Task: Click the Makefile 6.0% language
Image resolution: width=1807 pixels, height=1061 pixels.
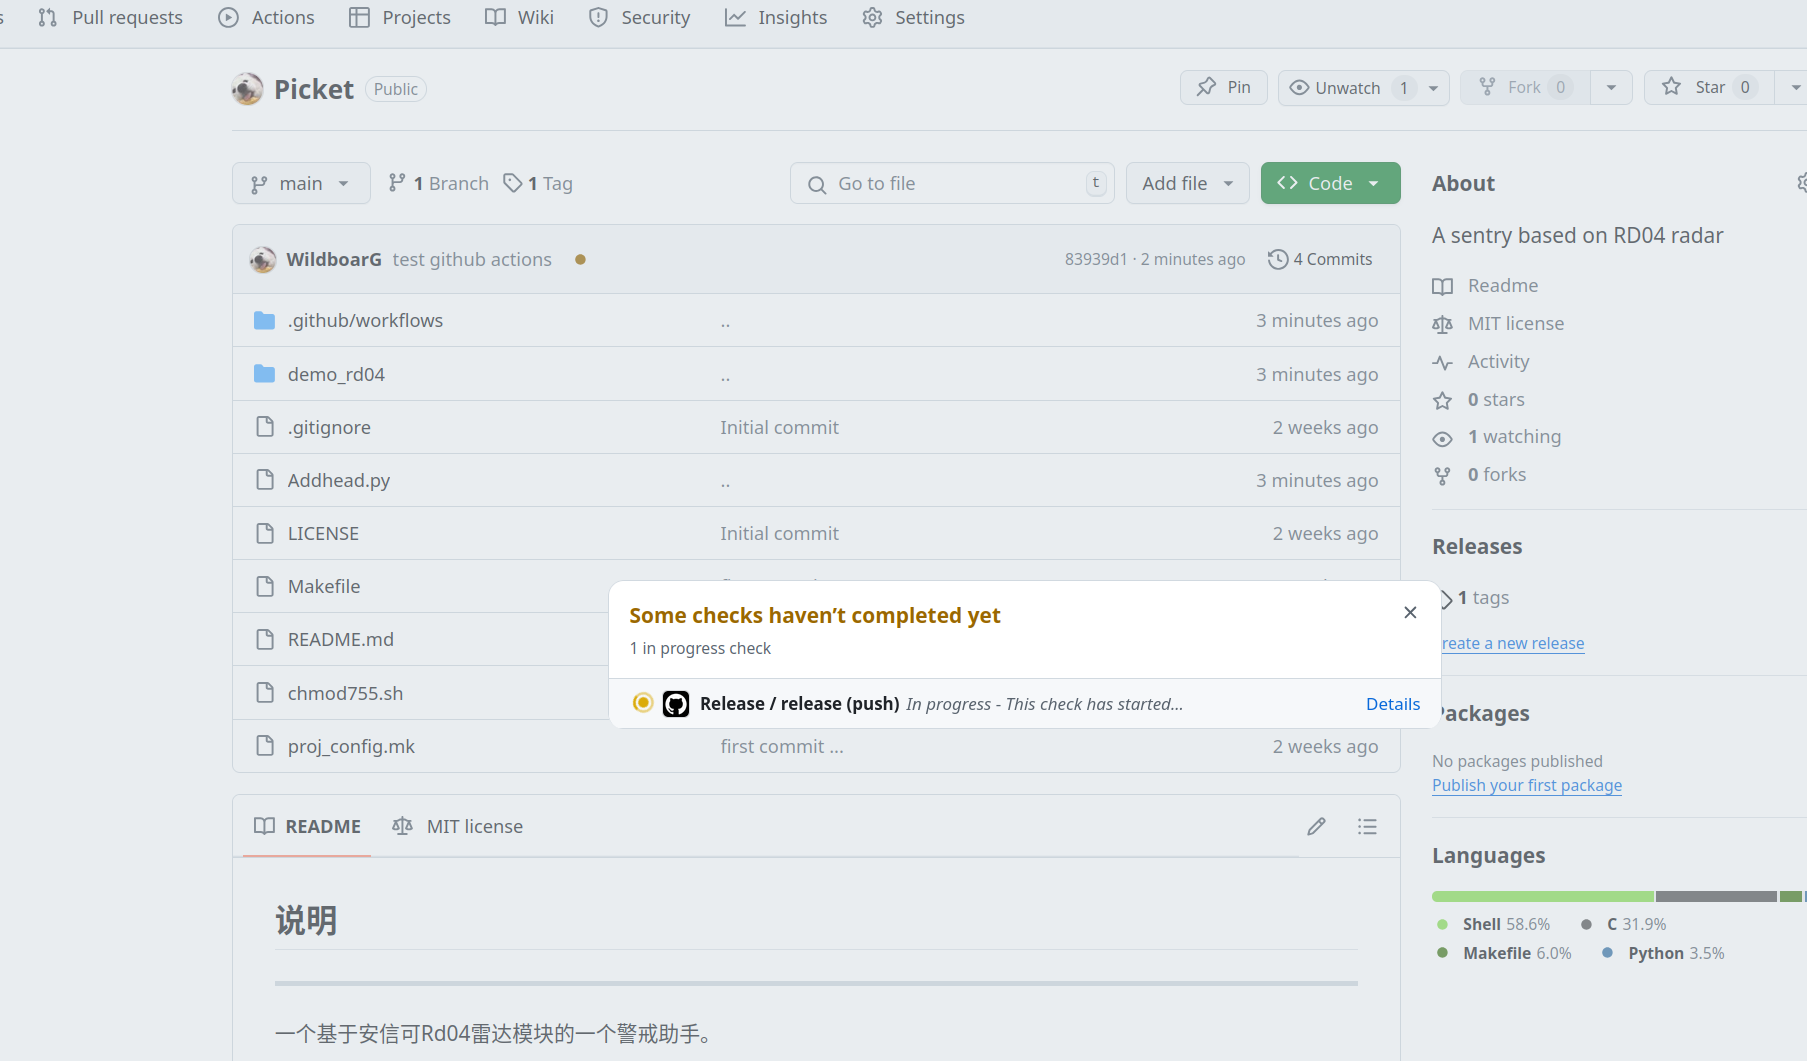Action: pyautogui.click(x=1504, y=953)
